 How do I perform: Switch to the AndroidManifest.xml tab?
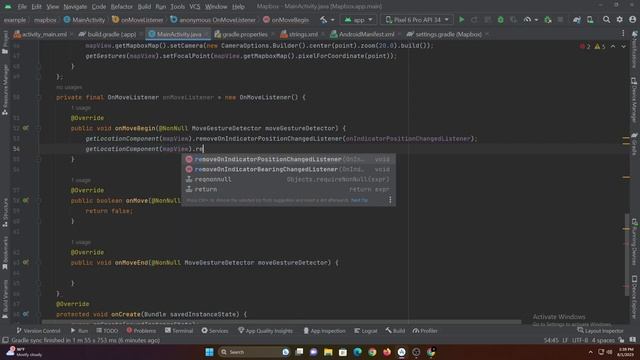click(362, 34)
